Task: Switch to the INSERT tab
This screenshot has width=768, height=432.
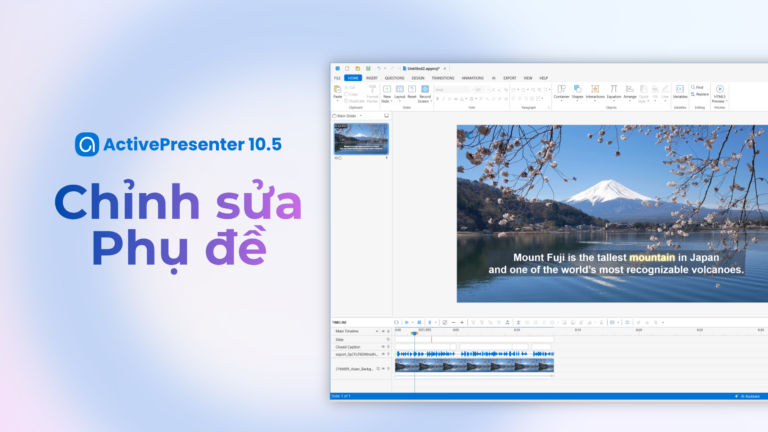Action: pos(372,78)
